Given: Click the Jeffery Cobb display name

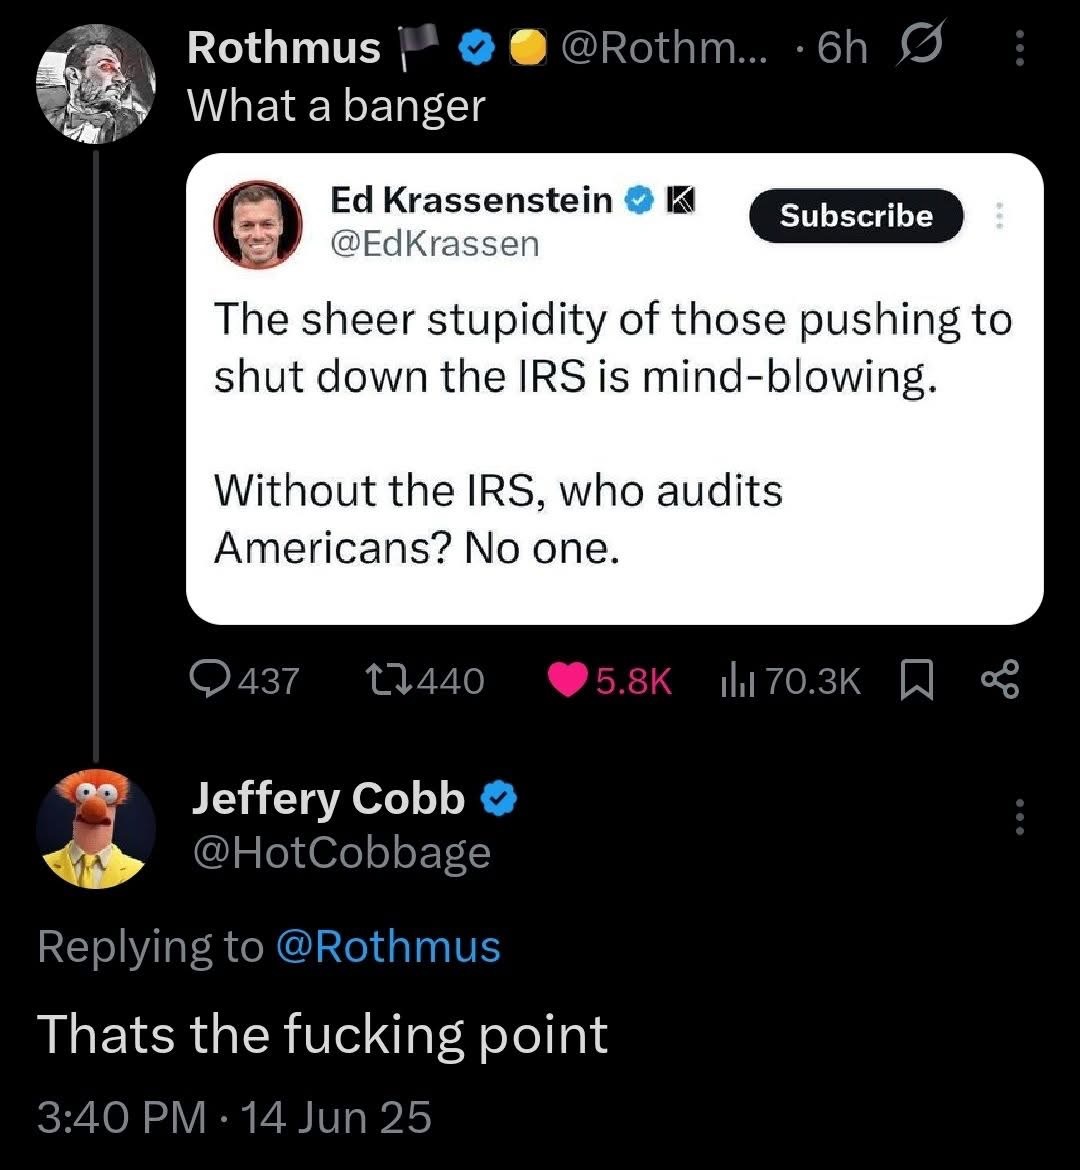Looking at the screenshot, I should point(328,799).
